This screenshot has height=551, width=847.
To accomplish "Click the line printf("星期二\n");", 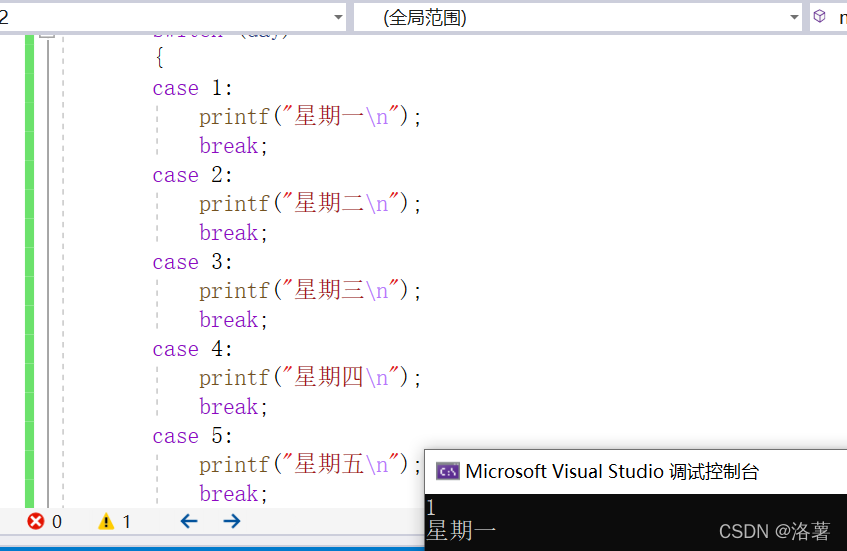I will 310,204.
